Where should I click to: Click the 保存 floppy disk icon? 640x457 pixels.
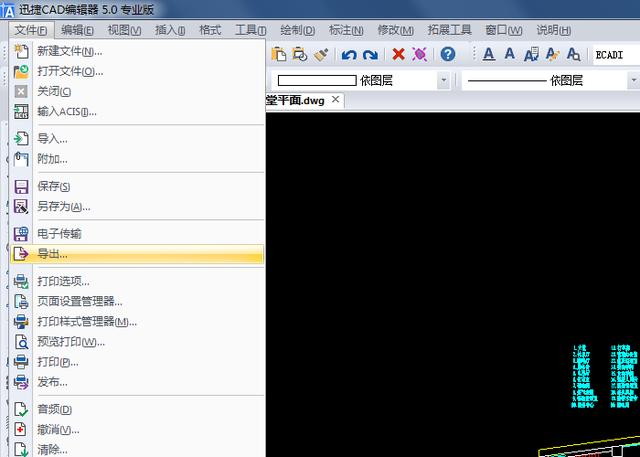point(21,186)
